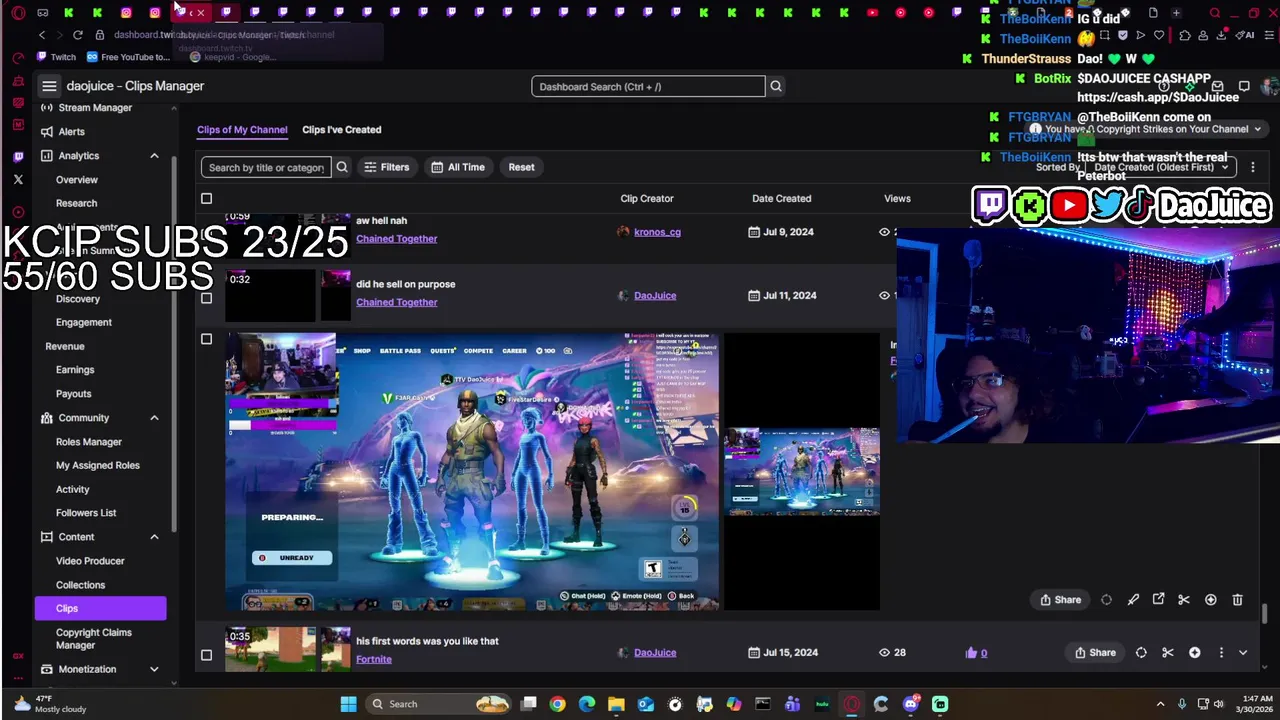1280x720 pixels.
Task: Open File Explorer from the taskbar
Action: pyautogui.click(x=616, y=704)
